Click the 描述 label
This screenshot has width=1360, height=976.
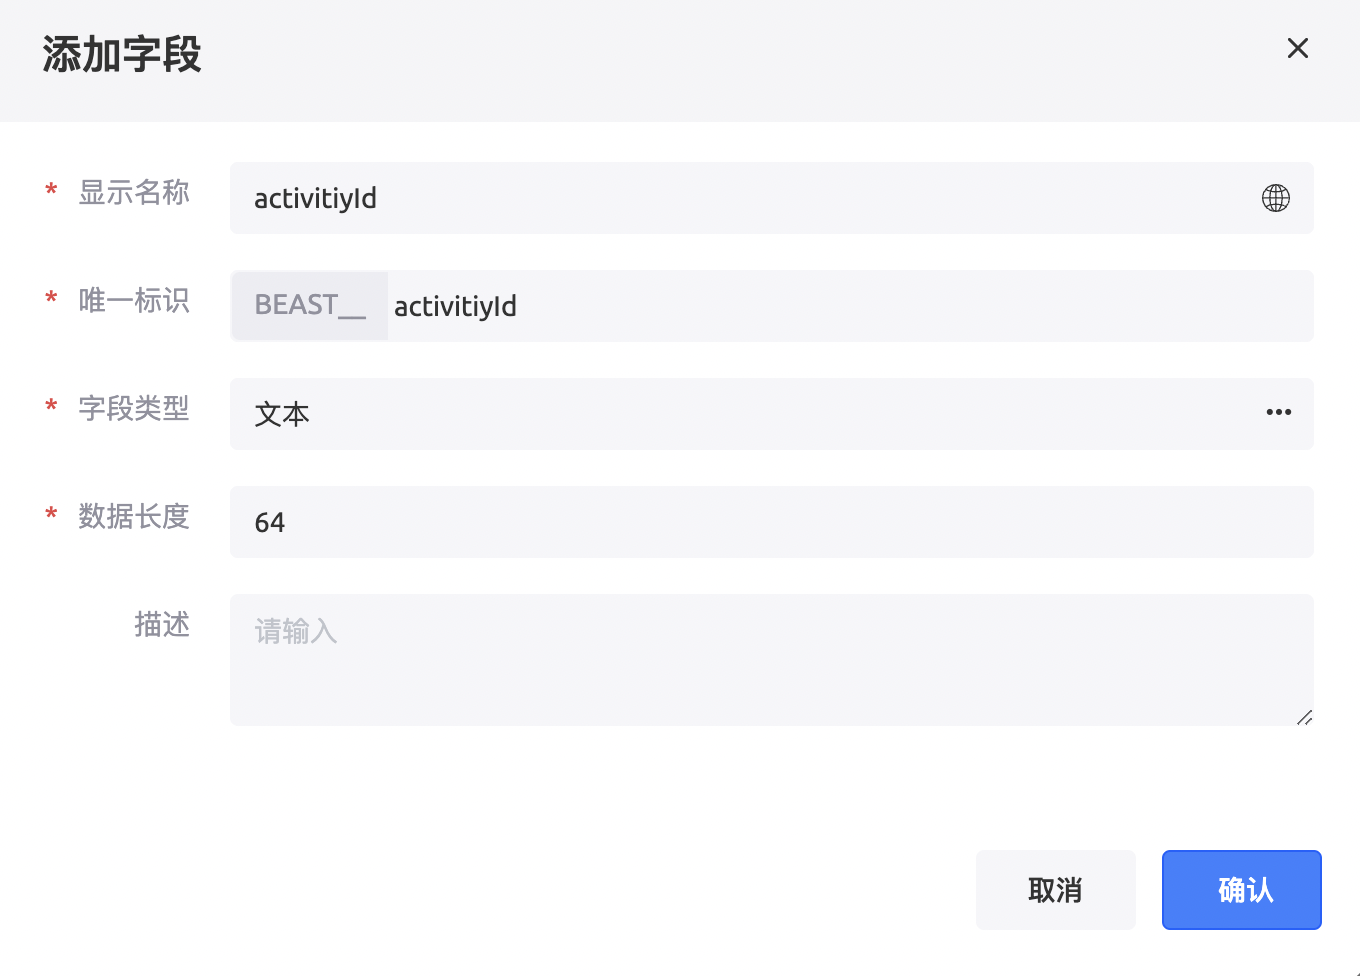point(162,624)
